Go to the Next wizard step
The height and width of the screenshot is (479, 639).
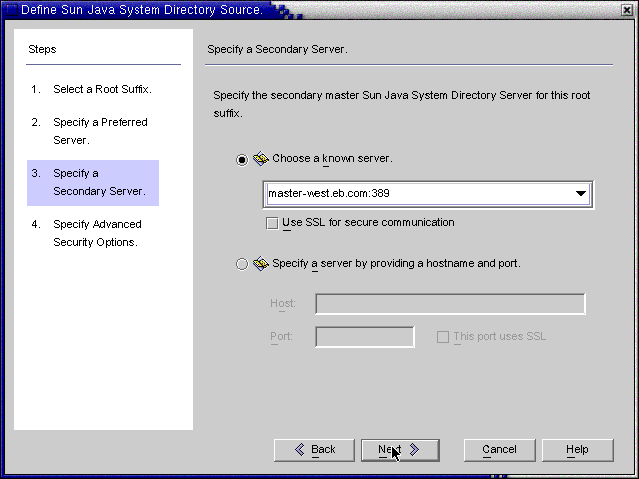tap(400, 450)
